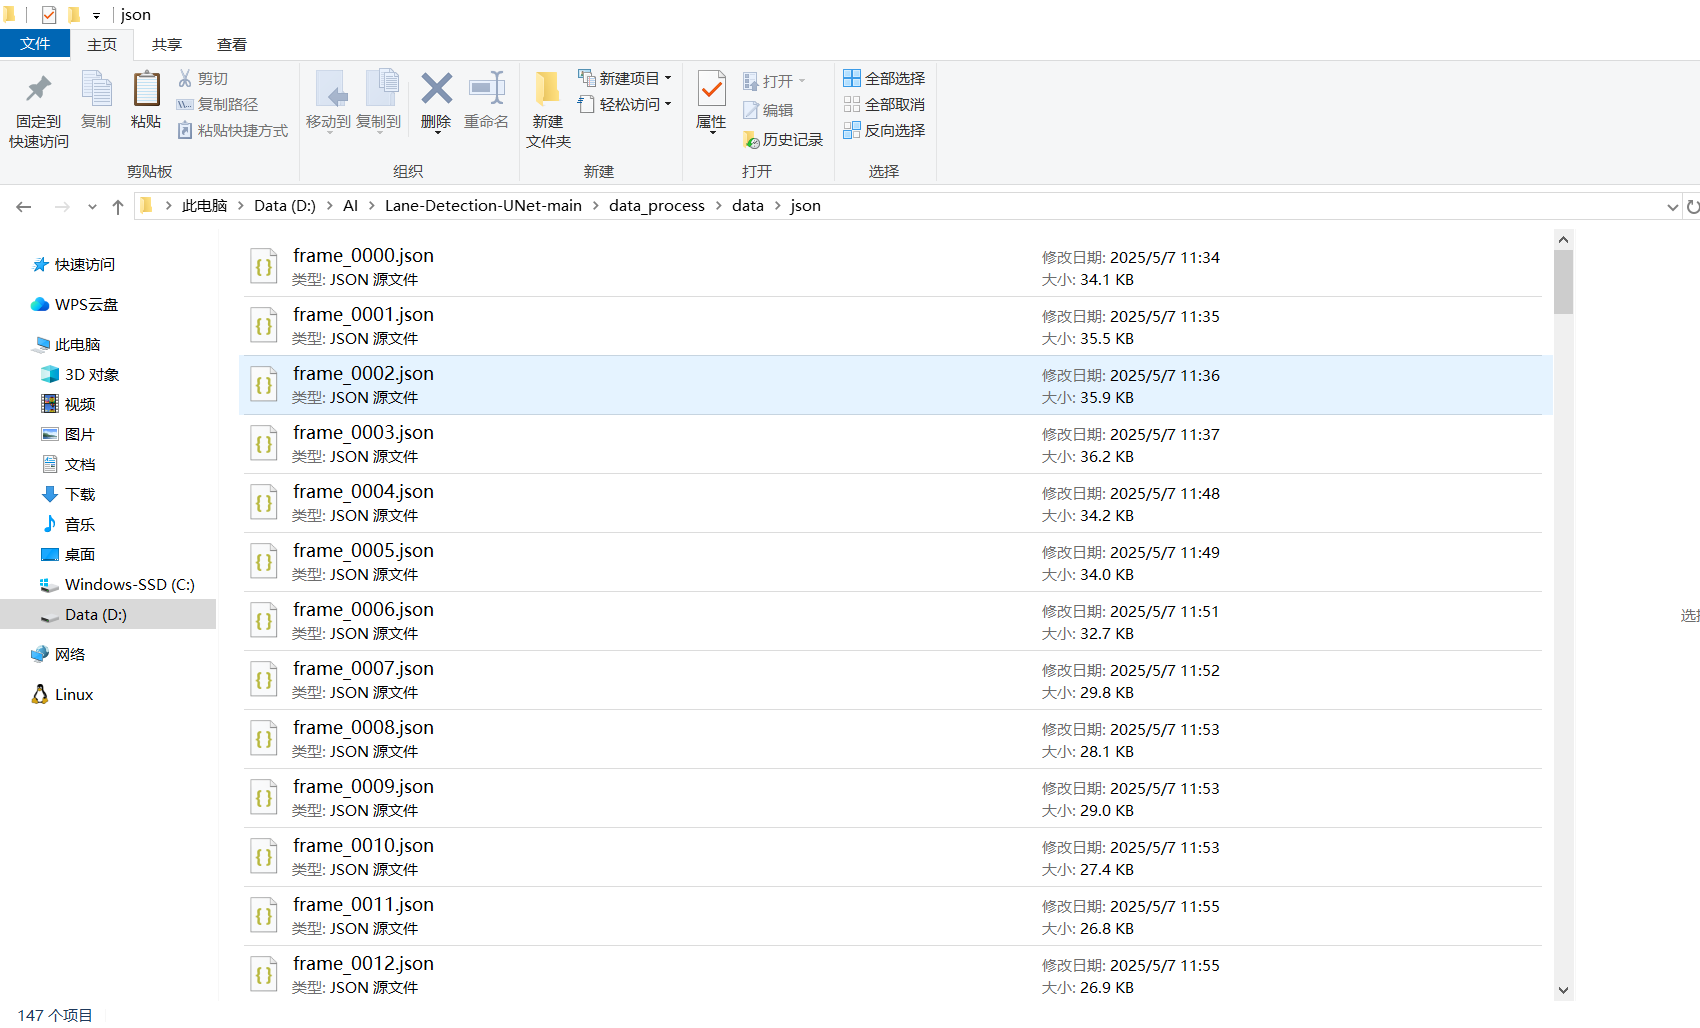1700x1028 pixels.
Task: Open 历史记录 (History) for this file
Action: [784, 139]
